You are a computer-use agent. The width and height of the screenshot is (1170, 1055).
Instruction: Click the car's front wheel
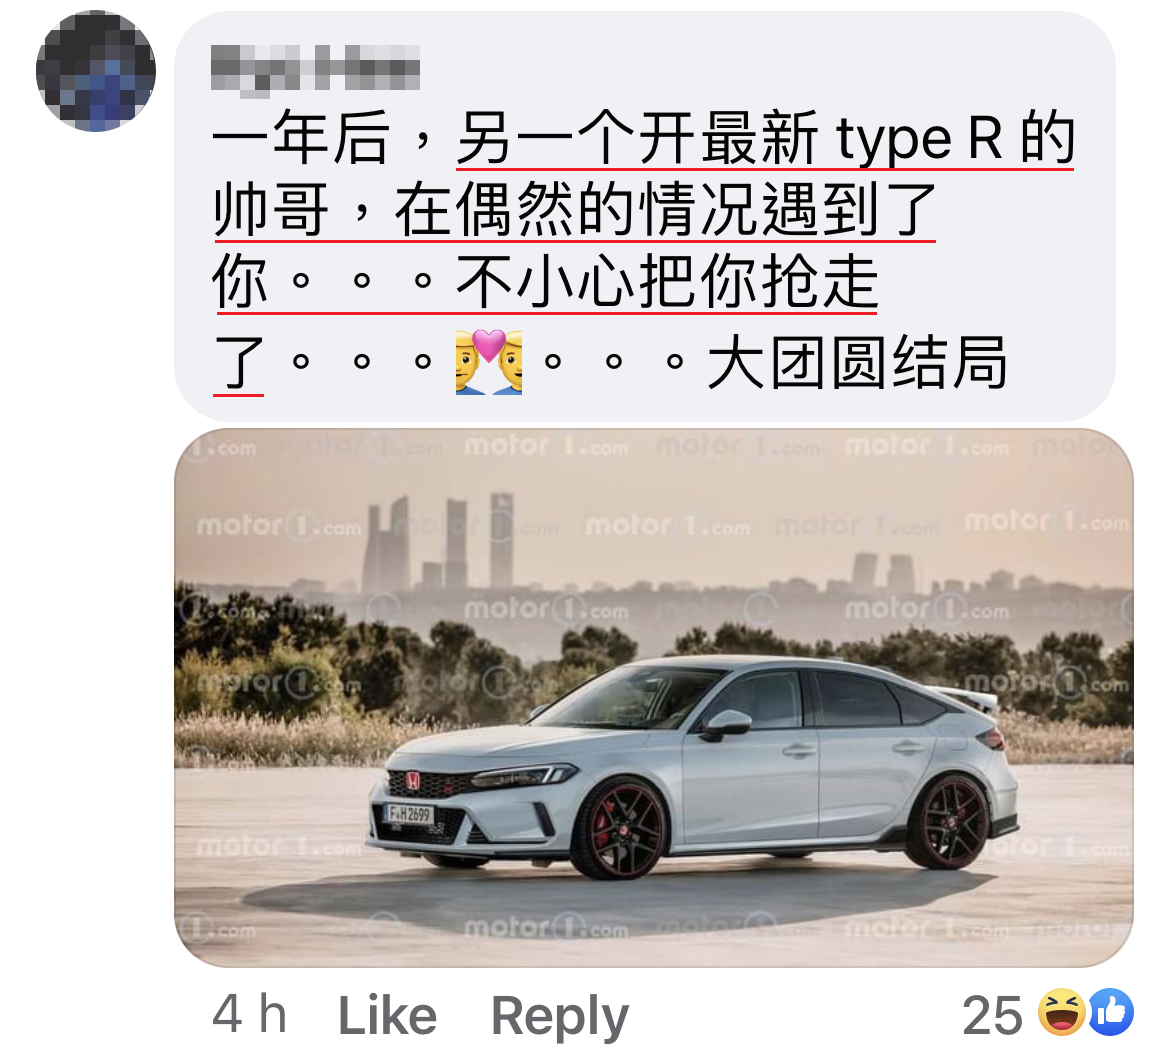pos(619,830)
